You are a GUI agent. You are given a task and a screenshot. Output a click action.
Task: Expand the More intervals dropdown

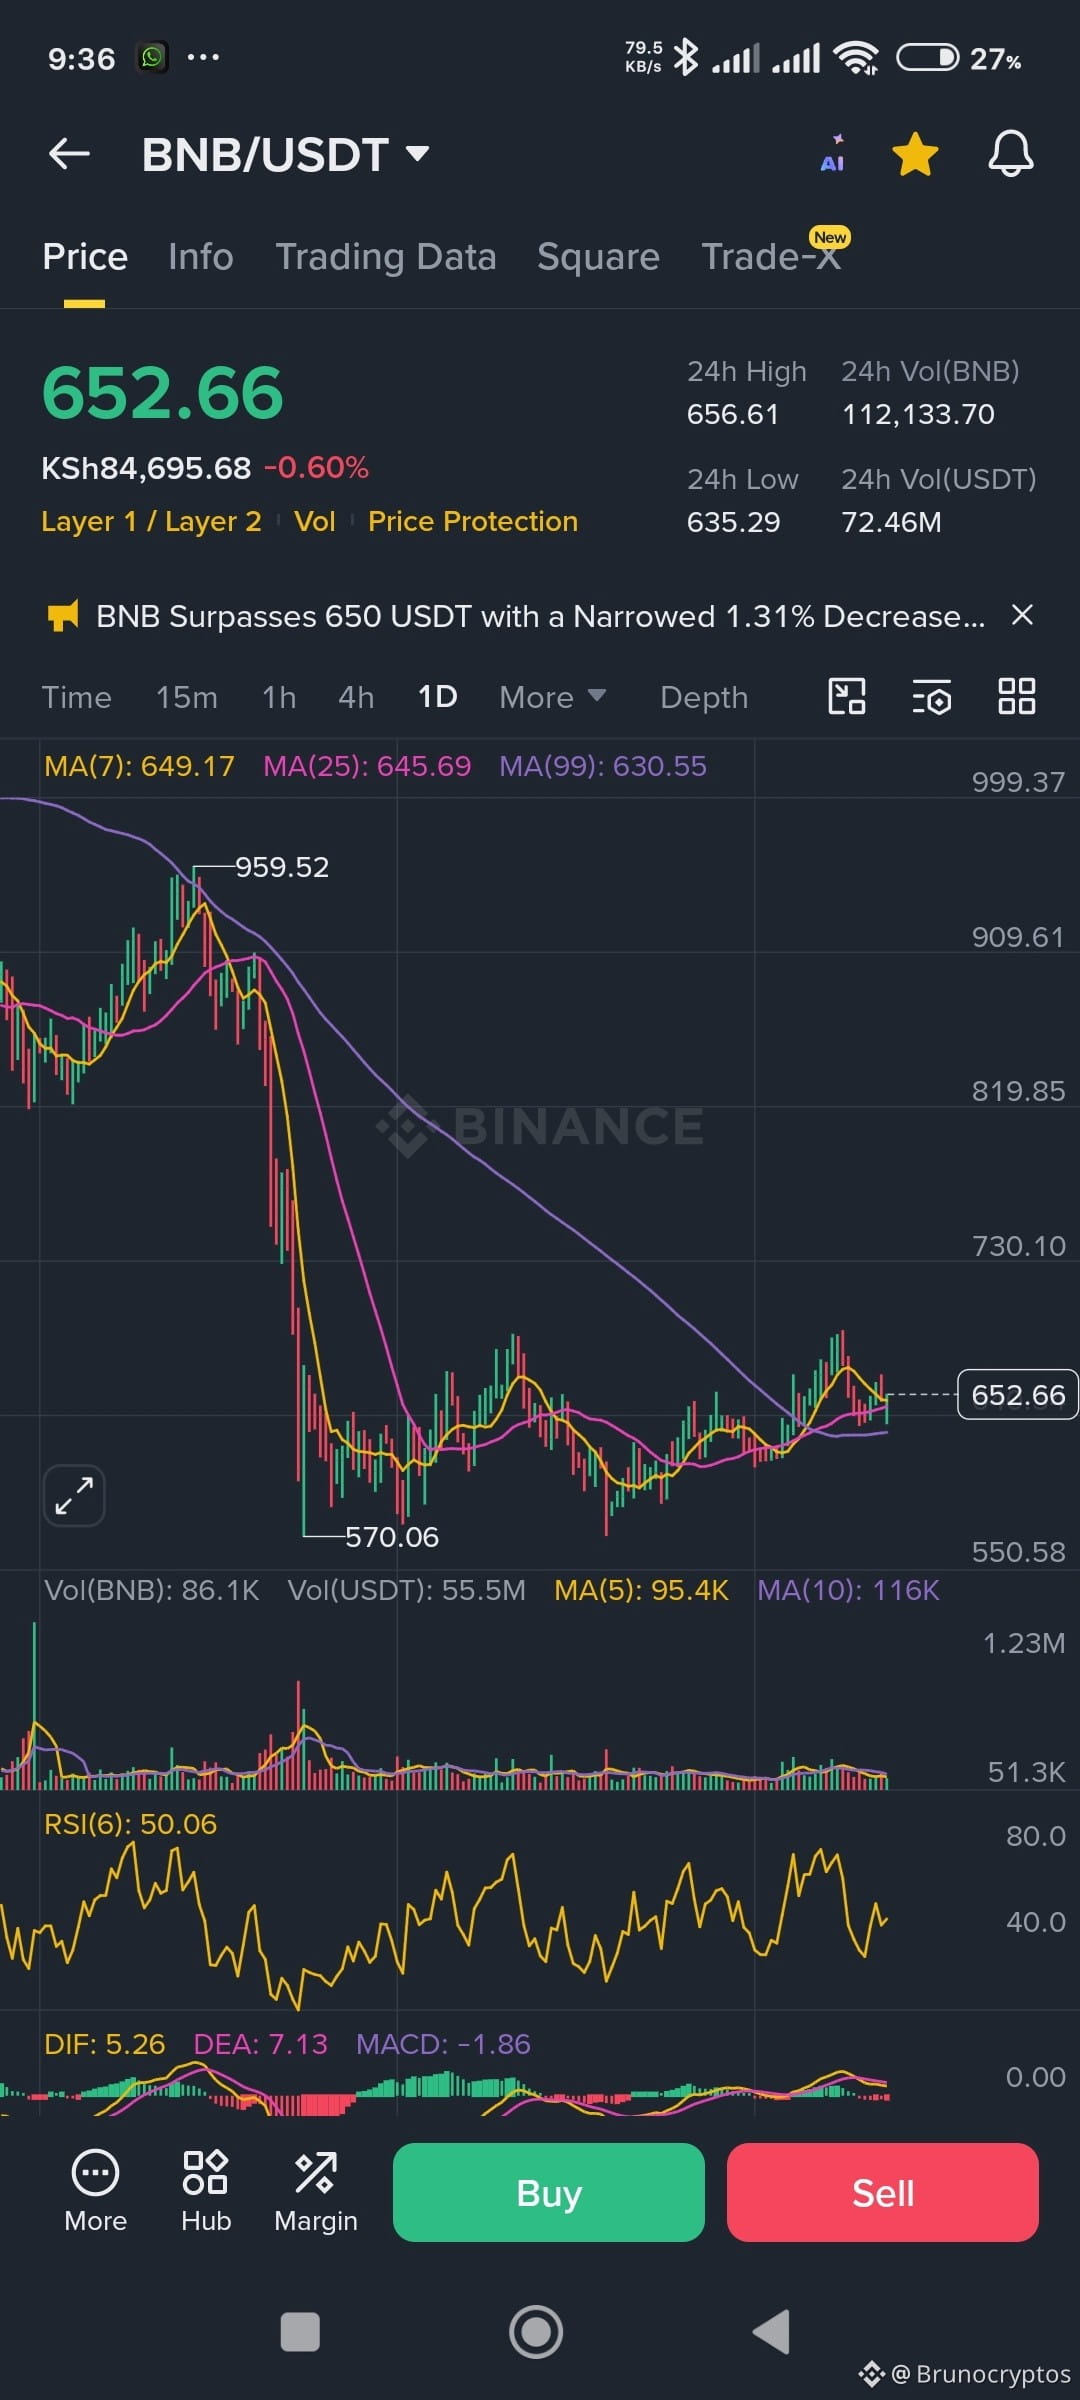click(552, 697)
